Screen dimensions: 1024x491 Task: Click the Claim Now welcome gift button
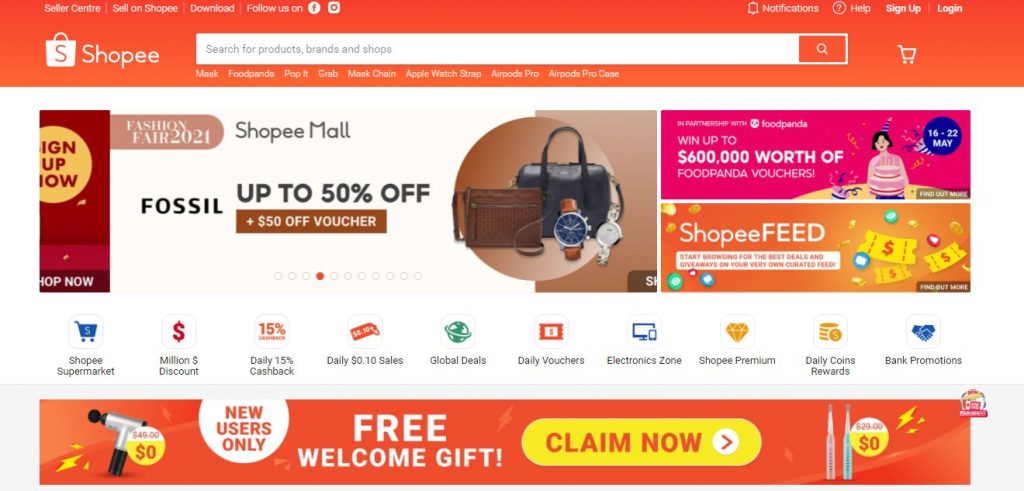tap(641, 442)
